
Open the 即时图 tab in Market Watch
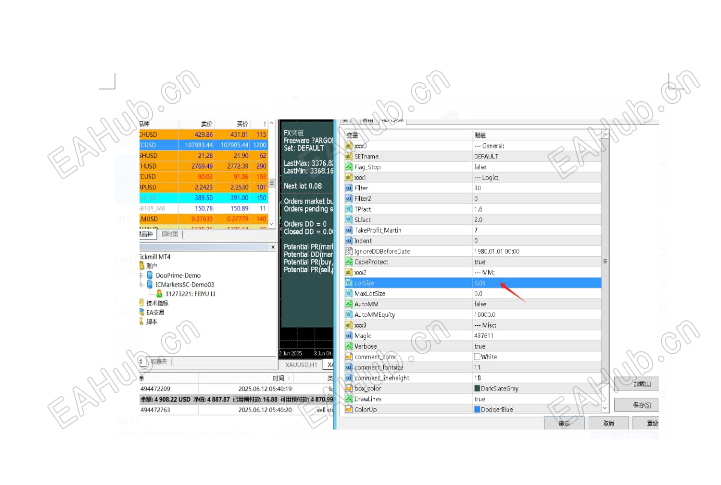(170, 234)
